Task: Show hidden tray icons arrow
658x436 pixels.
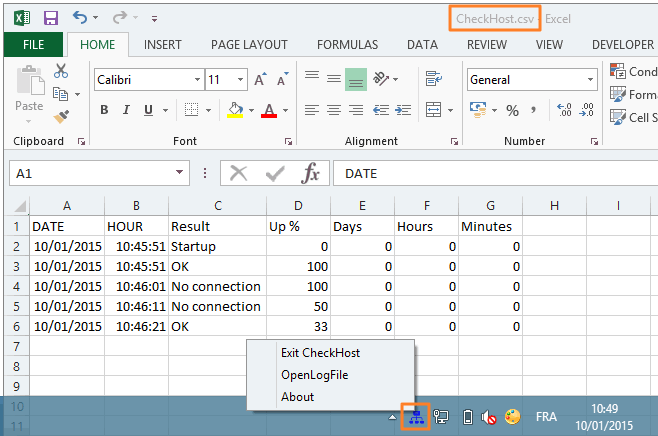Action: [x=392, y=417]
